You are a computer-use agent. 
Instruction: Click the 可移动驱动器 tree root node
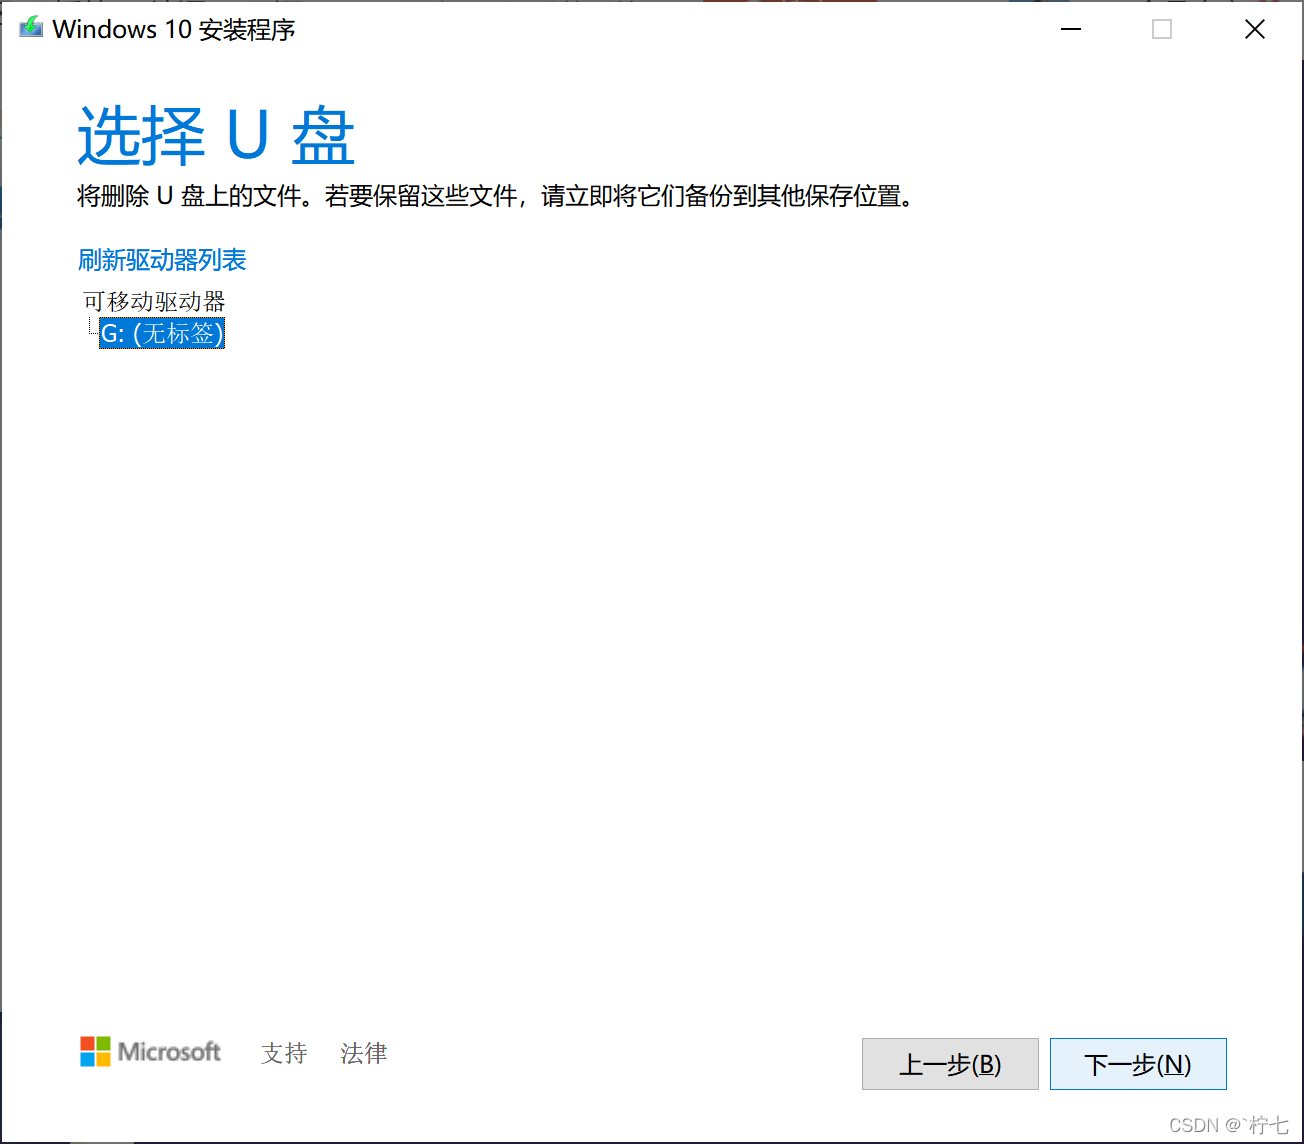click(x=154, y=301)
